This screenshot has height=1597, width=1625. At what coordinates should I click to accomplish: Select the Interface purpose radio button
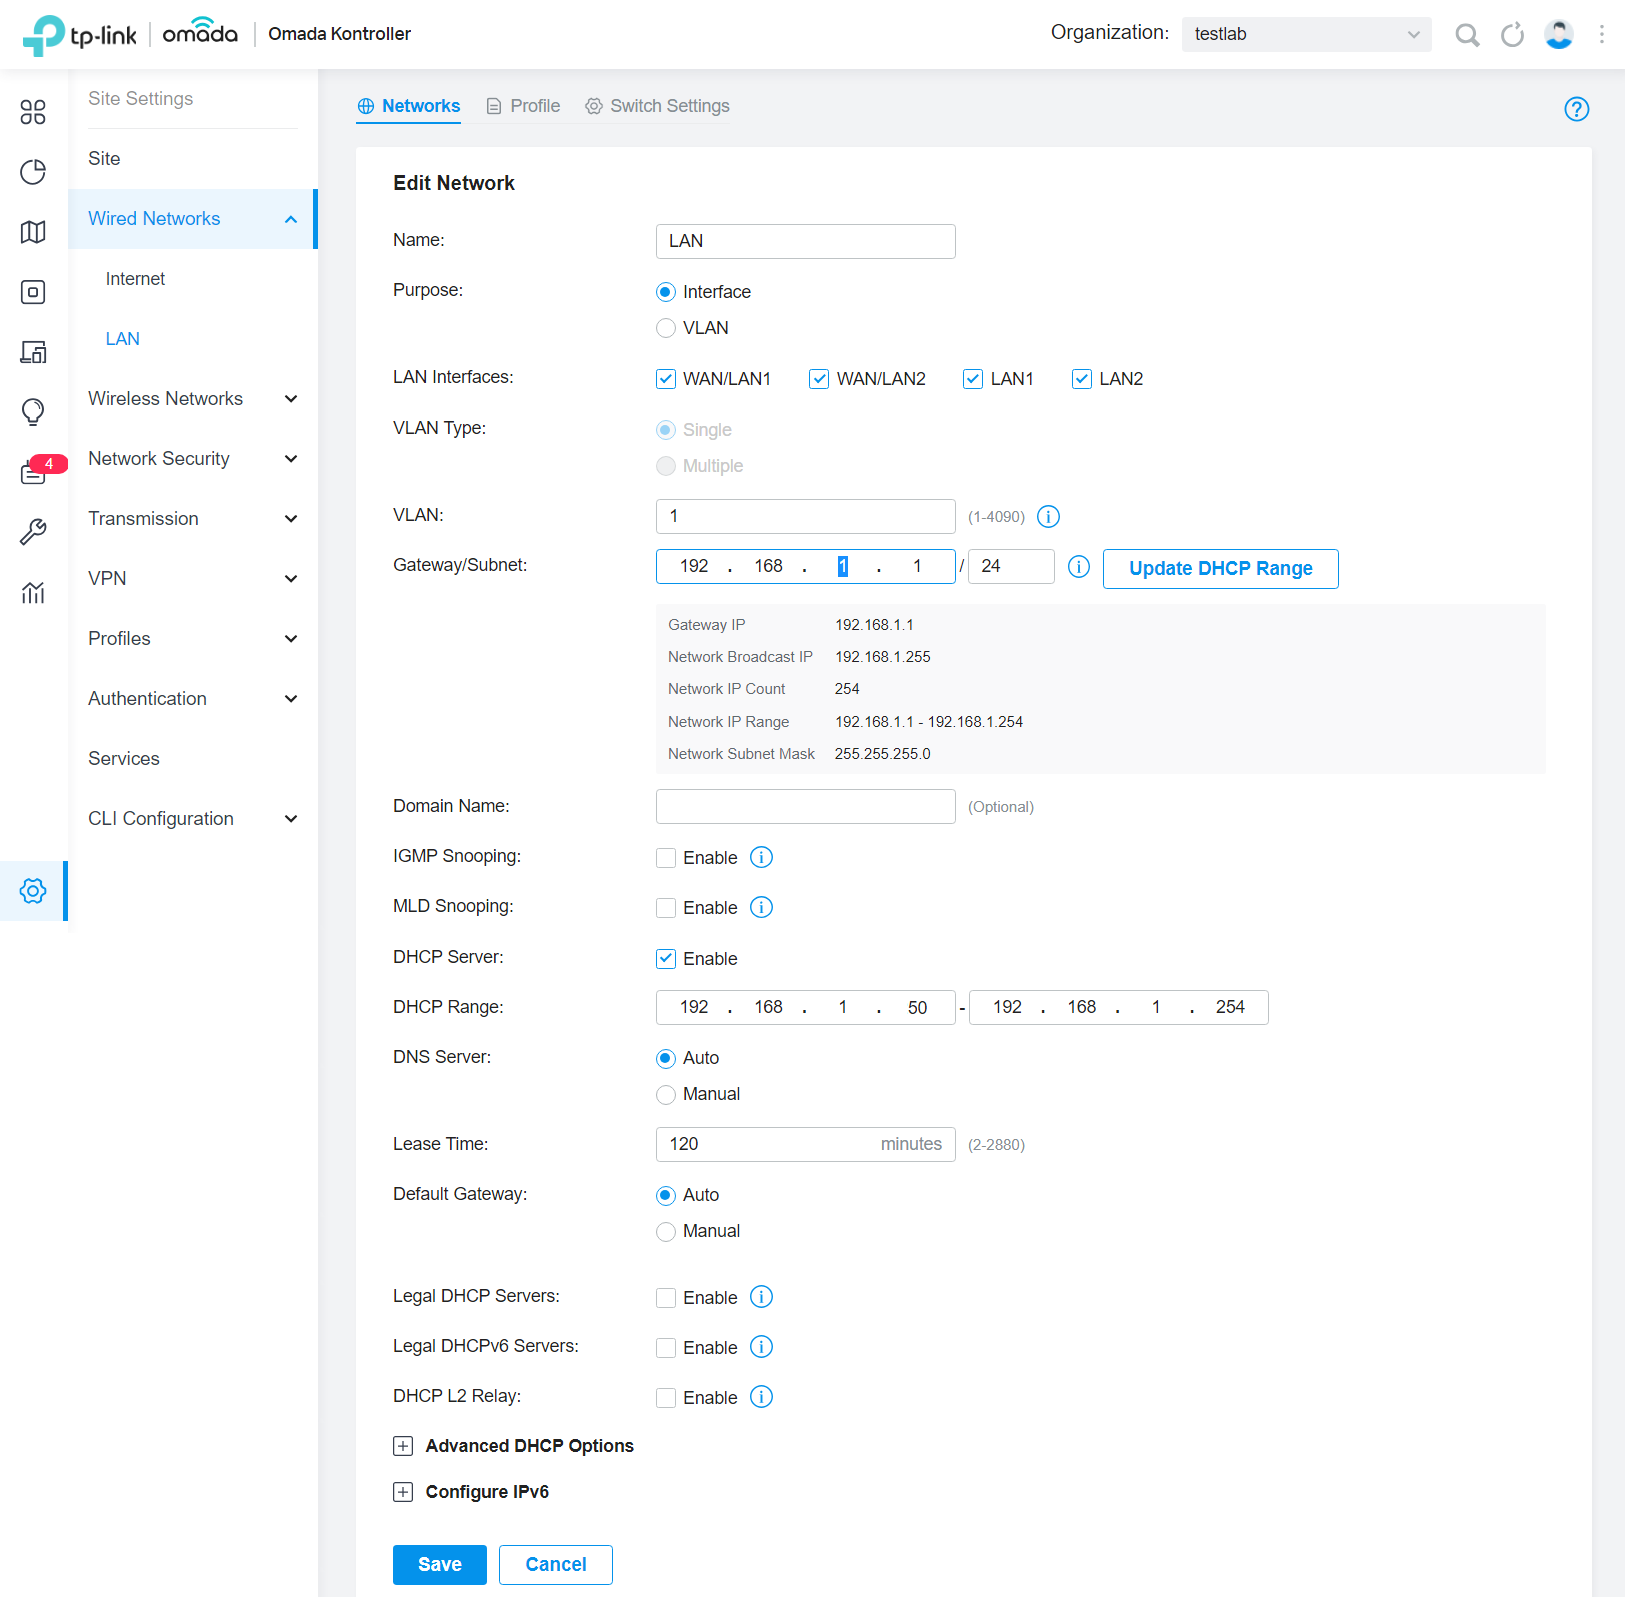click(666, 292)
